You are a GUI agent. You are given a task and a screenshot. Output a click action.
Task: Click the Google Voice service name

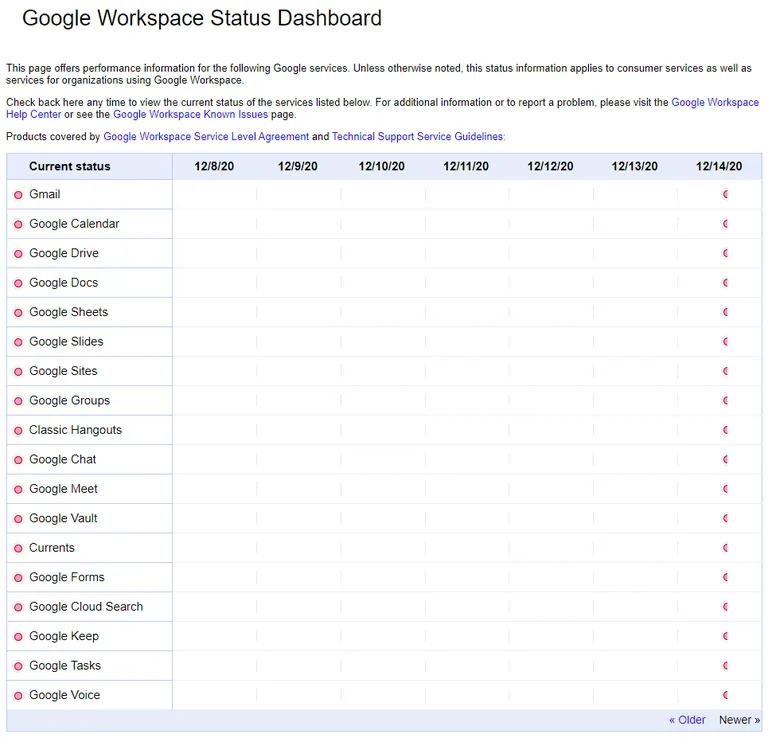[65, 695]
